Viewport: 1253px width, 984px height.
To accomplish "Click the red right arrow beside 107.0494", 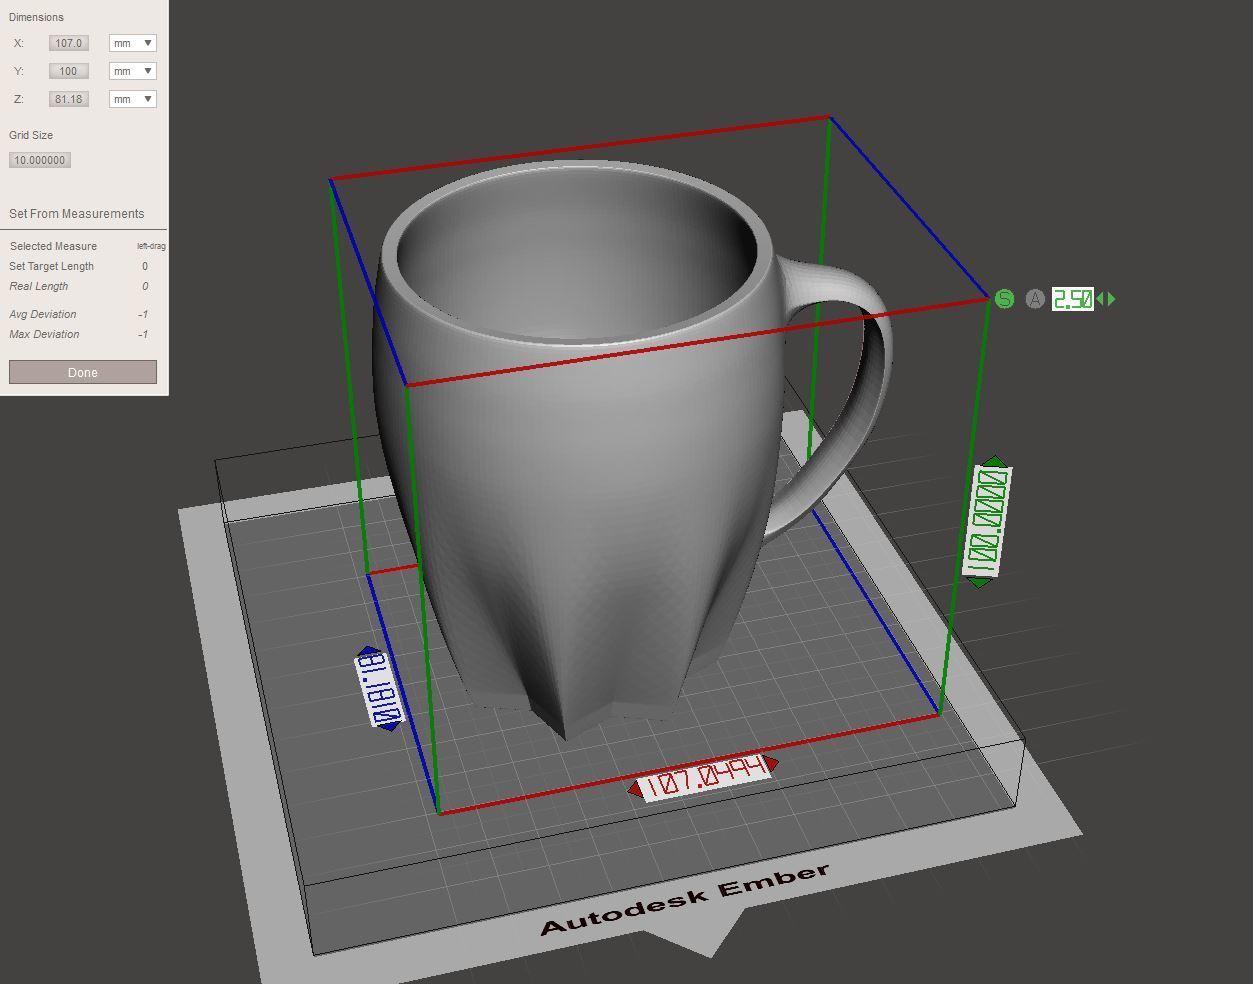I will [x=772, y=764].
